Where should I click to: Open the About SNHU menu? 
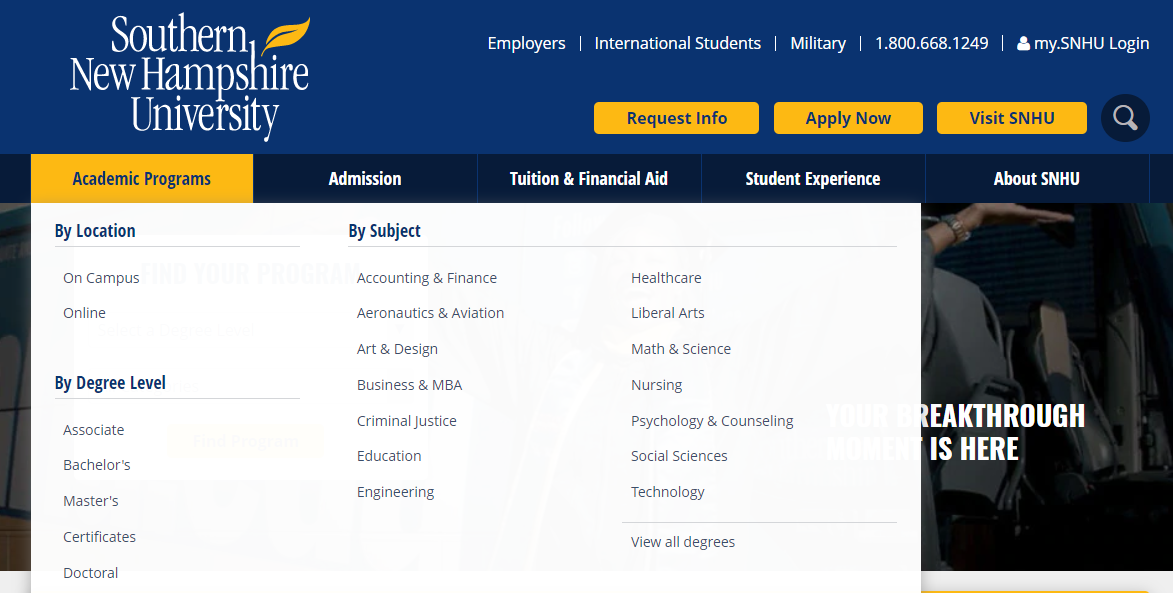coord(1037,179)
